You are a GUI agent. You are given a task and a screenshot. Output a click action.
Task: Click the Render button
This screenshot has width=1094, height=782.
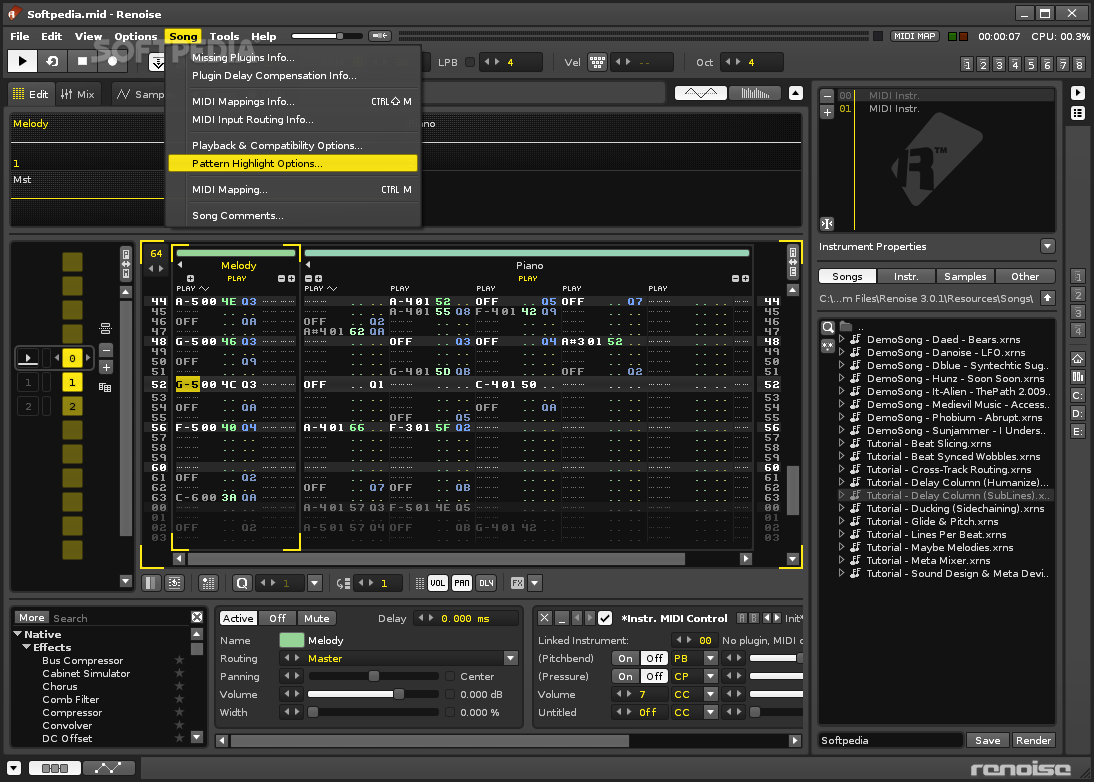(x=1033, y=740)
